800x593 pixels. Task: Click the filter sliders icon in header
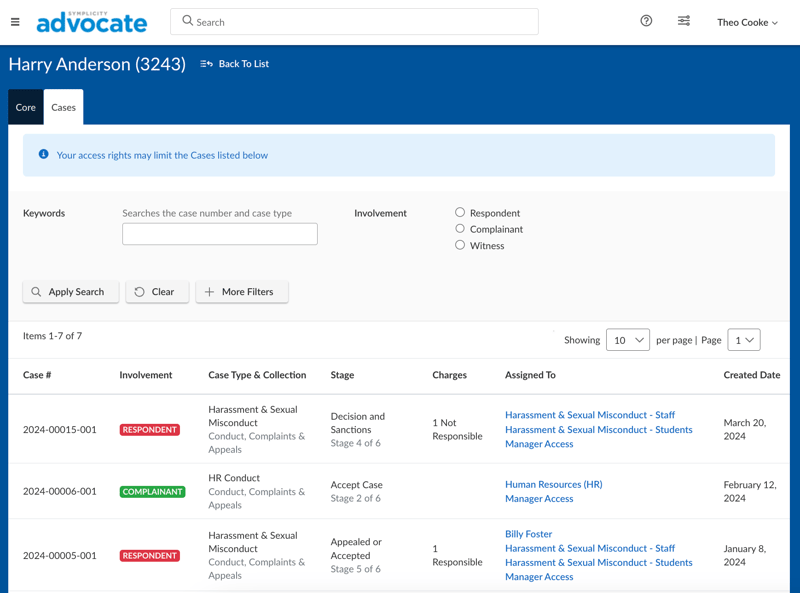[x=684, y=20]
